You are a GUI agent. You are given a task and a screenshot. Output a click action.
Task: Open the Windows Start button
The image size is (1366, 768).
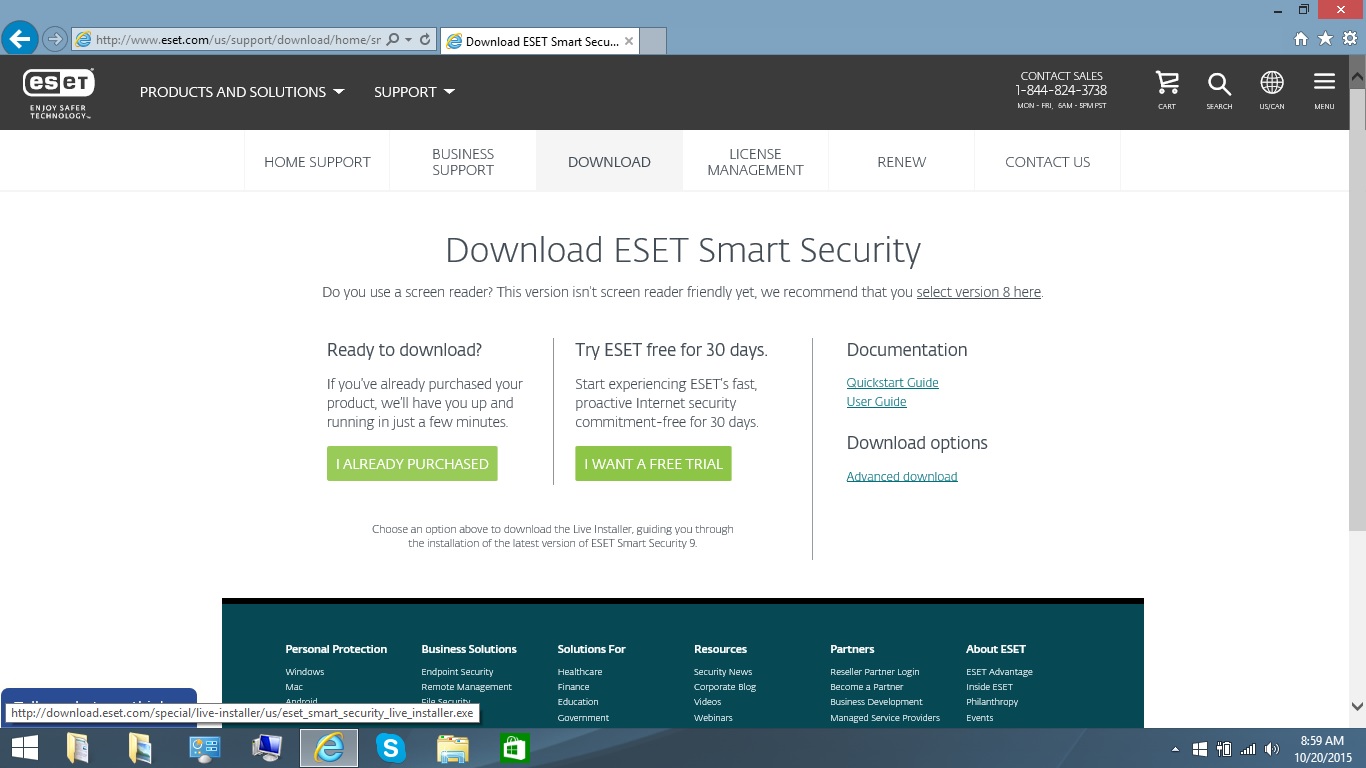click(x=24, y=748)
